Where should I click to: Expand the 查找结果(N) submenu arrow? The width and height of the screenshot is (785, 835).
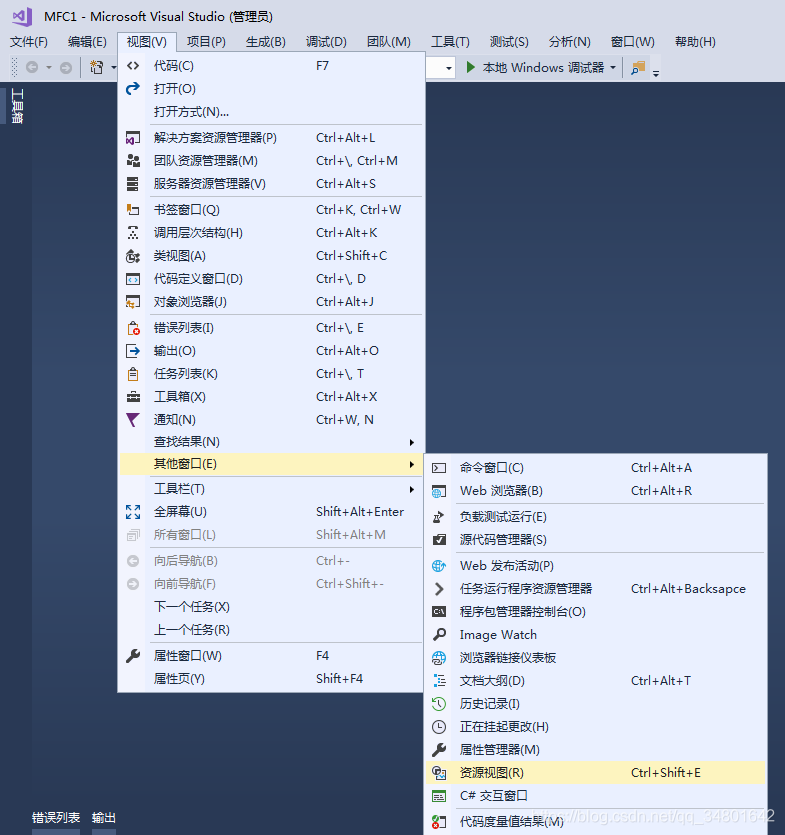pos(412,442)
